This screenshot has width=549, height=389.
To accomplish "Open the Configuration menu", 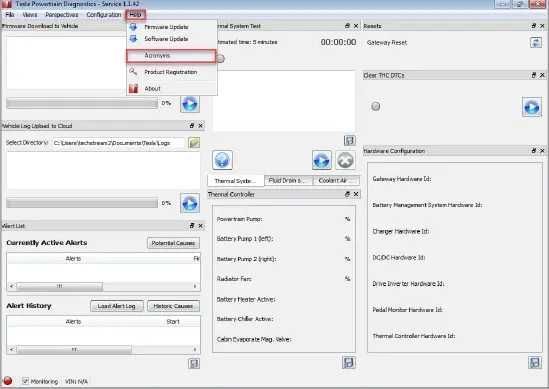I will tap(104, 14).
